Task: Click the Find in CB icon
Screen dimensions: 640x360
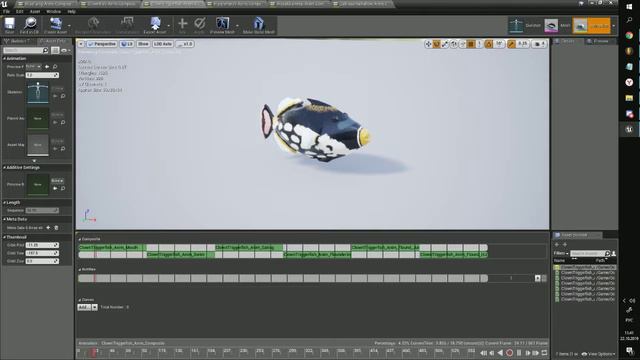Action: [29, 25]
